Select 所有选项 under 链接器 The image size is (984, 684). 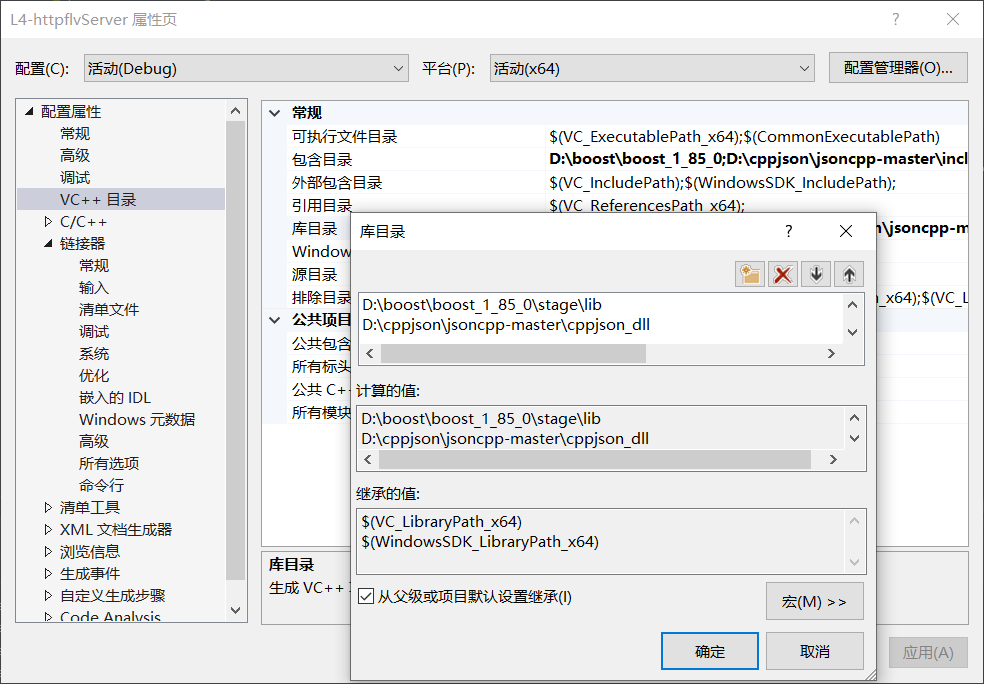pos(109,463)
